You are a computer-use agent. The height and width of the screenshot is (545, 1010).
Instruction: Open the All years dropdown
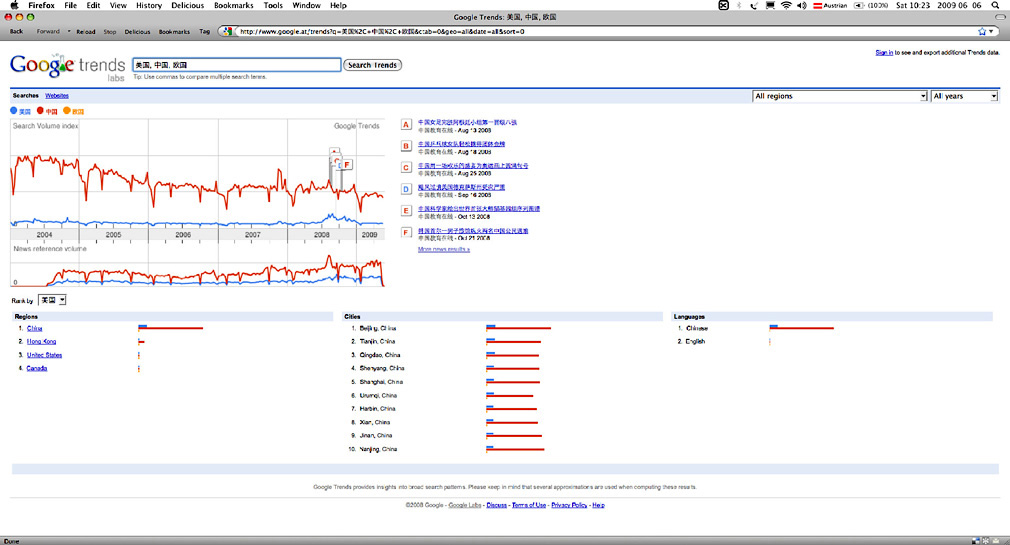(x=964, y=96)
